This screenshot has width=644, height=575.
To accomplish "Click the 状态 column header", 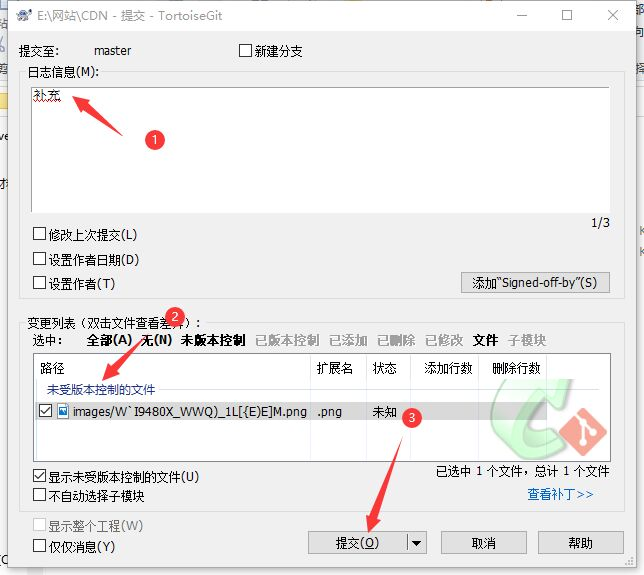I will tap(388, 368).
